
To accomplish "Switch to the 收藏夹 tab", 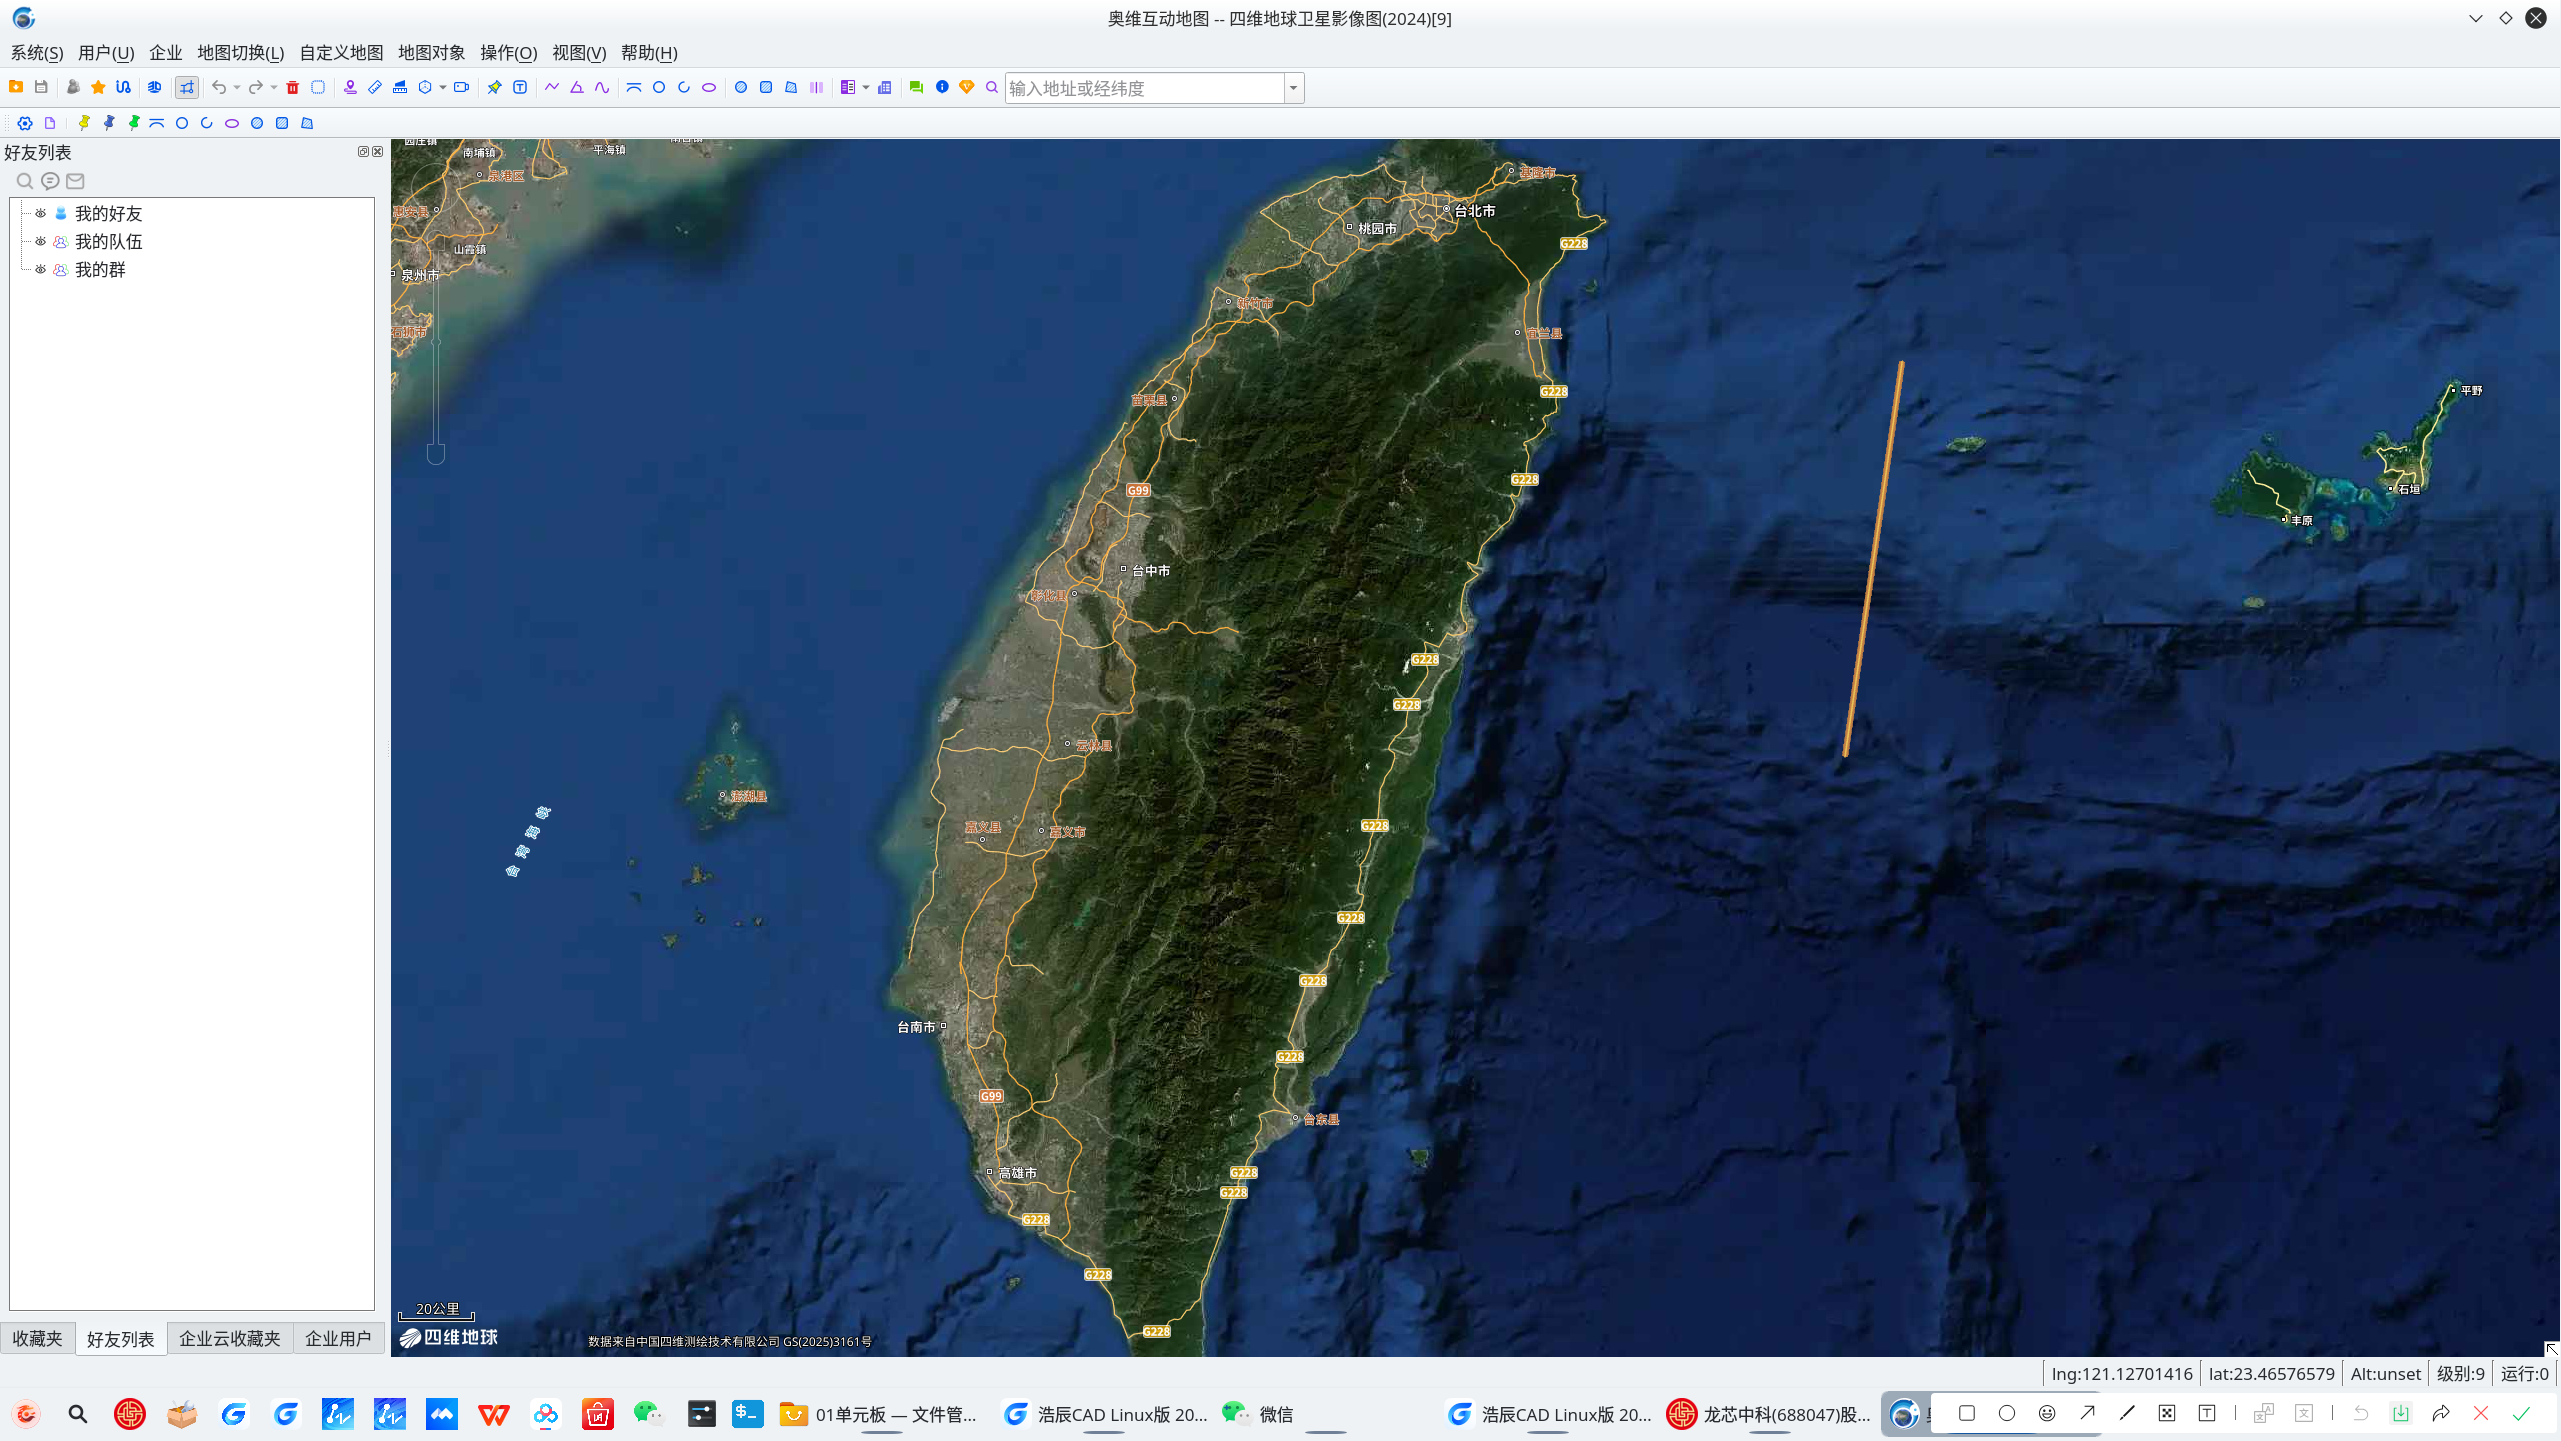I will (38, 1338).
